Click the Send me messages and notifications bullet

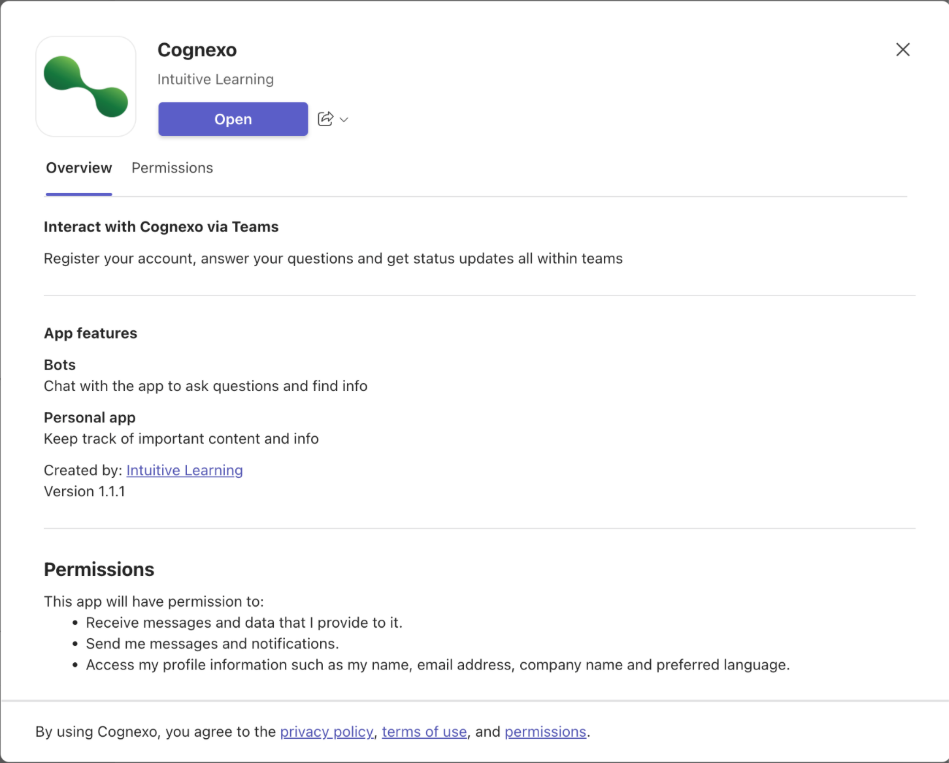pos(212,644)
